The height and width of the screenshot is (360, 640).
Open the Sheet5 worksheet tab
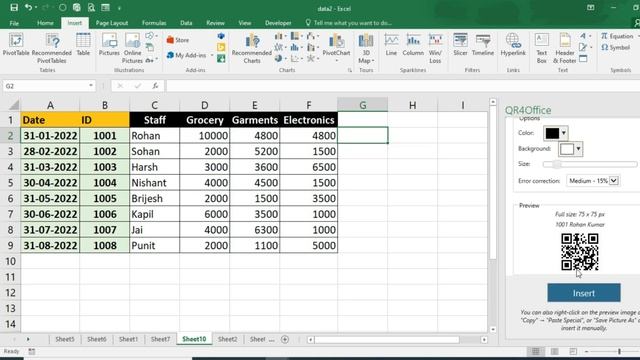pyautogui.click(x=65, y=339)
